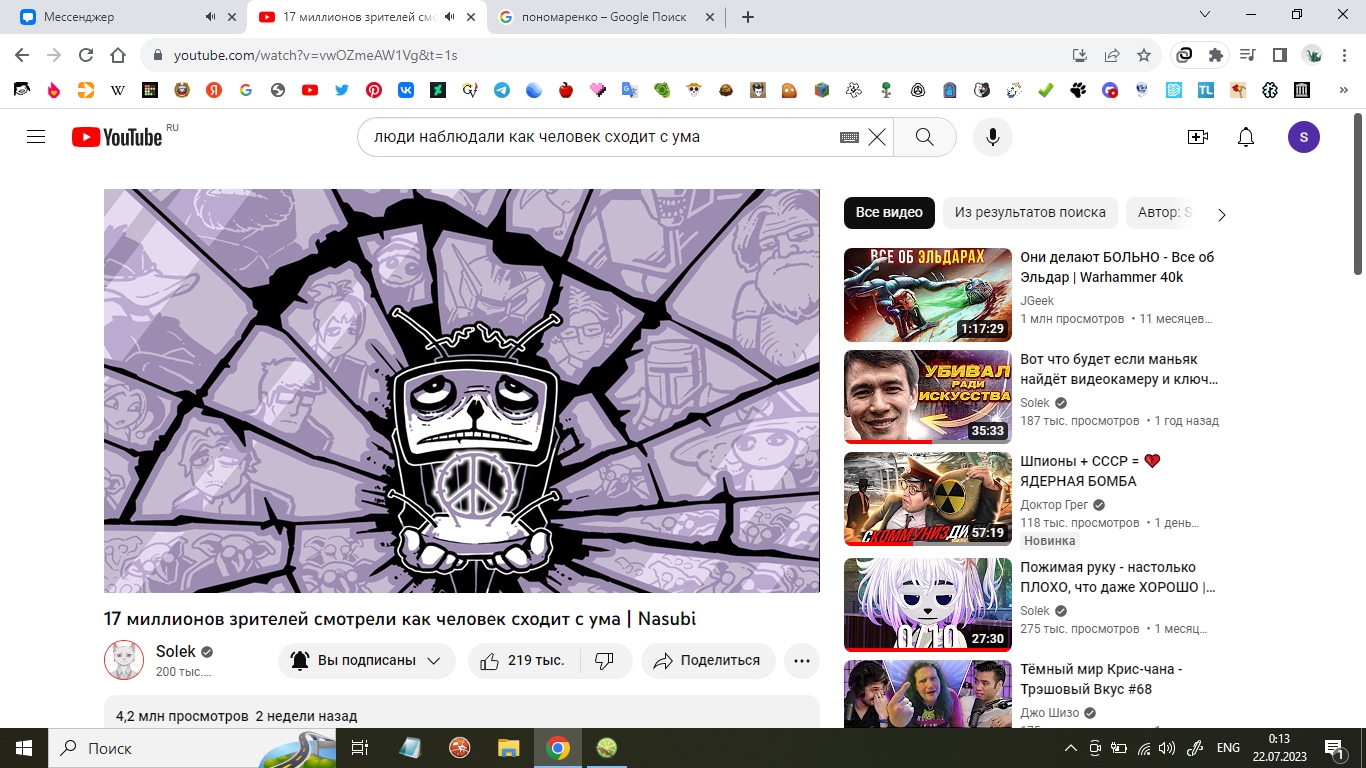Image resolution: width=1366 pixels, height=768 pixels.
Task: Open File Explorer from the taskbar
Action: [509, 748]
